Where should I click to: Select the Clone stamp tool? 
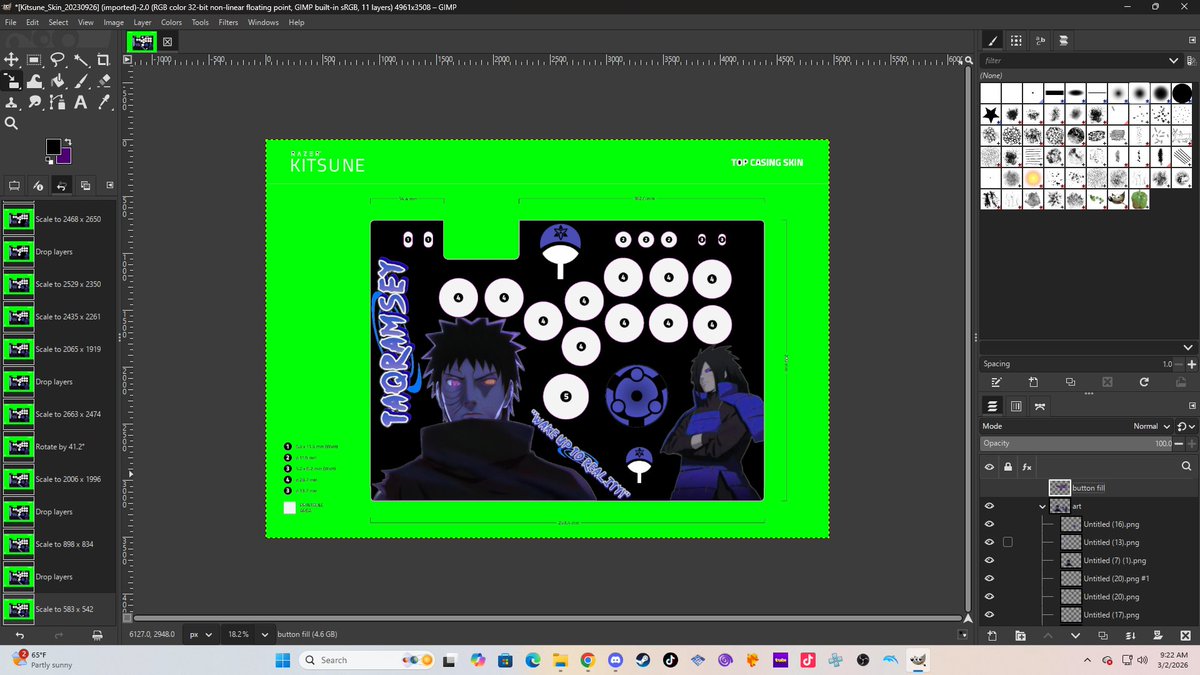(12, 102)
